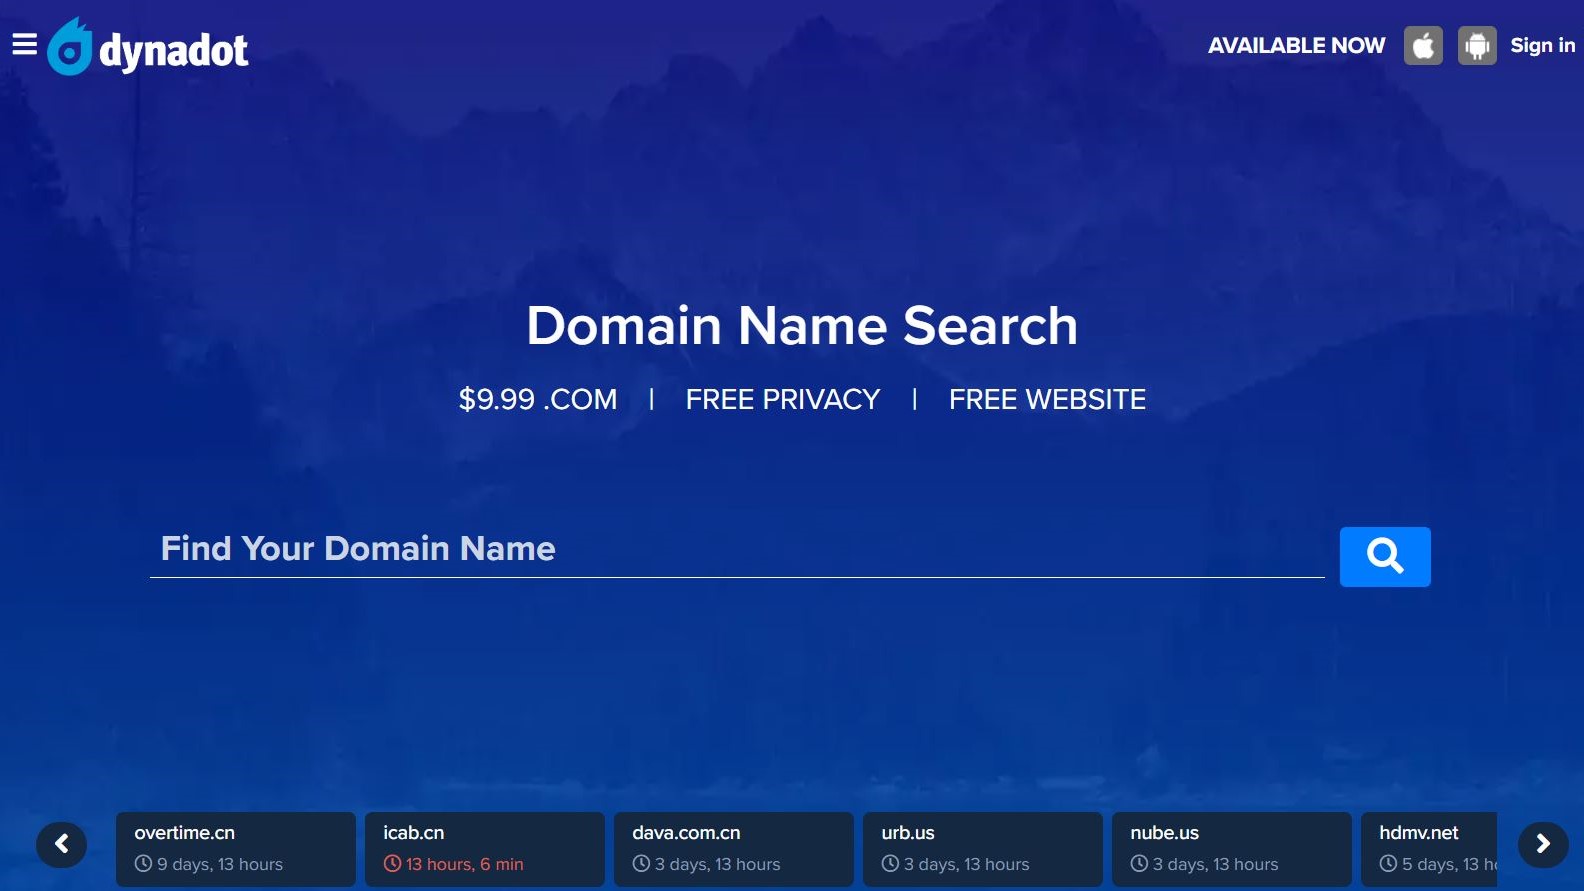This screenshot has height=891, width=1584.
Task: Advance auctions carousel with right arrow
Action: pos(1542,844)
